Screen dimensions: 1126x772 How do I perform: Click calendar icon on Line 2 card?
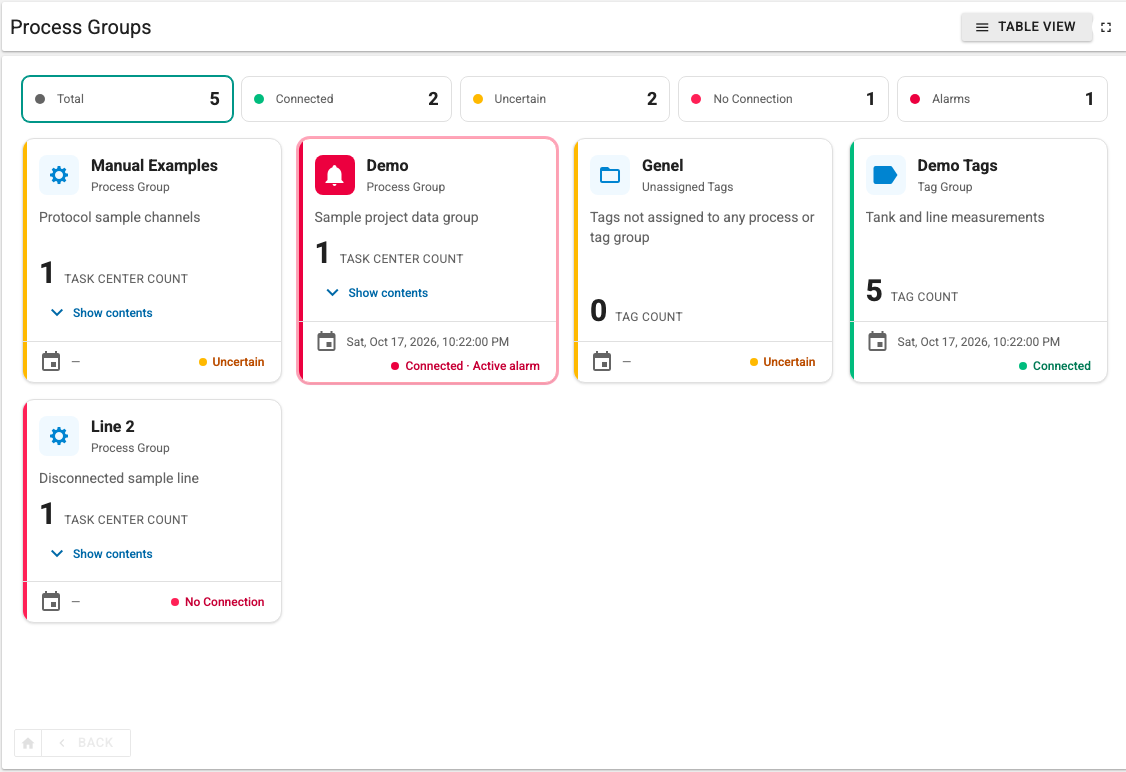[51, 601]
